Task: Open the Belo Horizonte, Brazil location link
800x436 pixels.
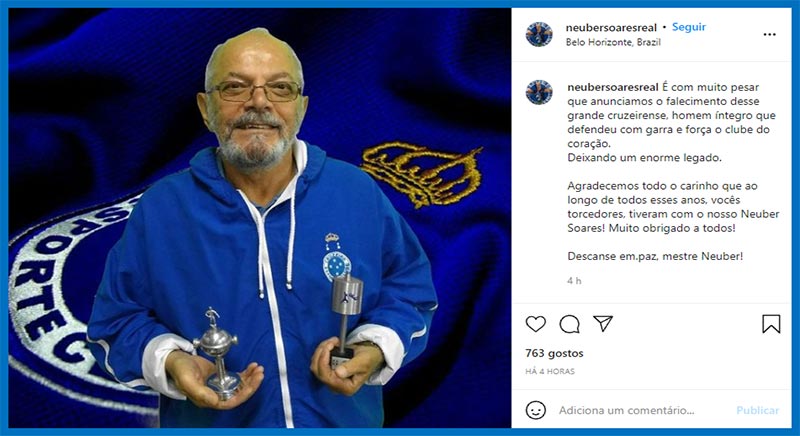Action: coord(613,42)
